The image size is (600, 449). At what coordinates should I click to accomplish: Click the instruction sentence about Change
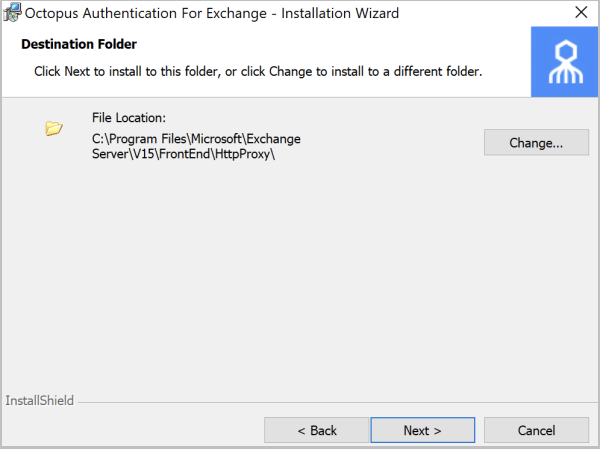coord(258,71)
